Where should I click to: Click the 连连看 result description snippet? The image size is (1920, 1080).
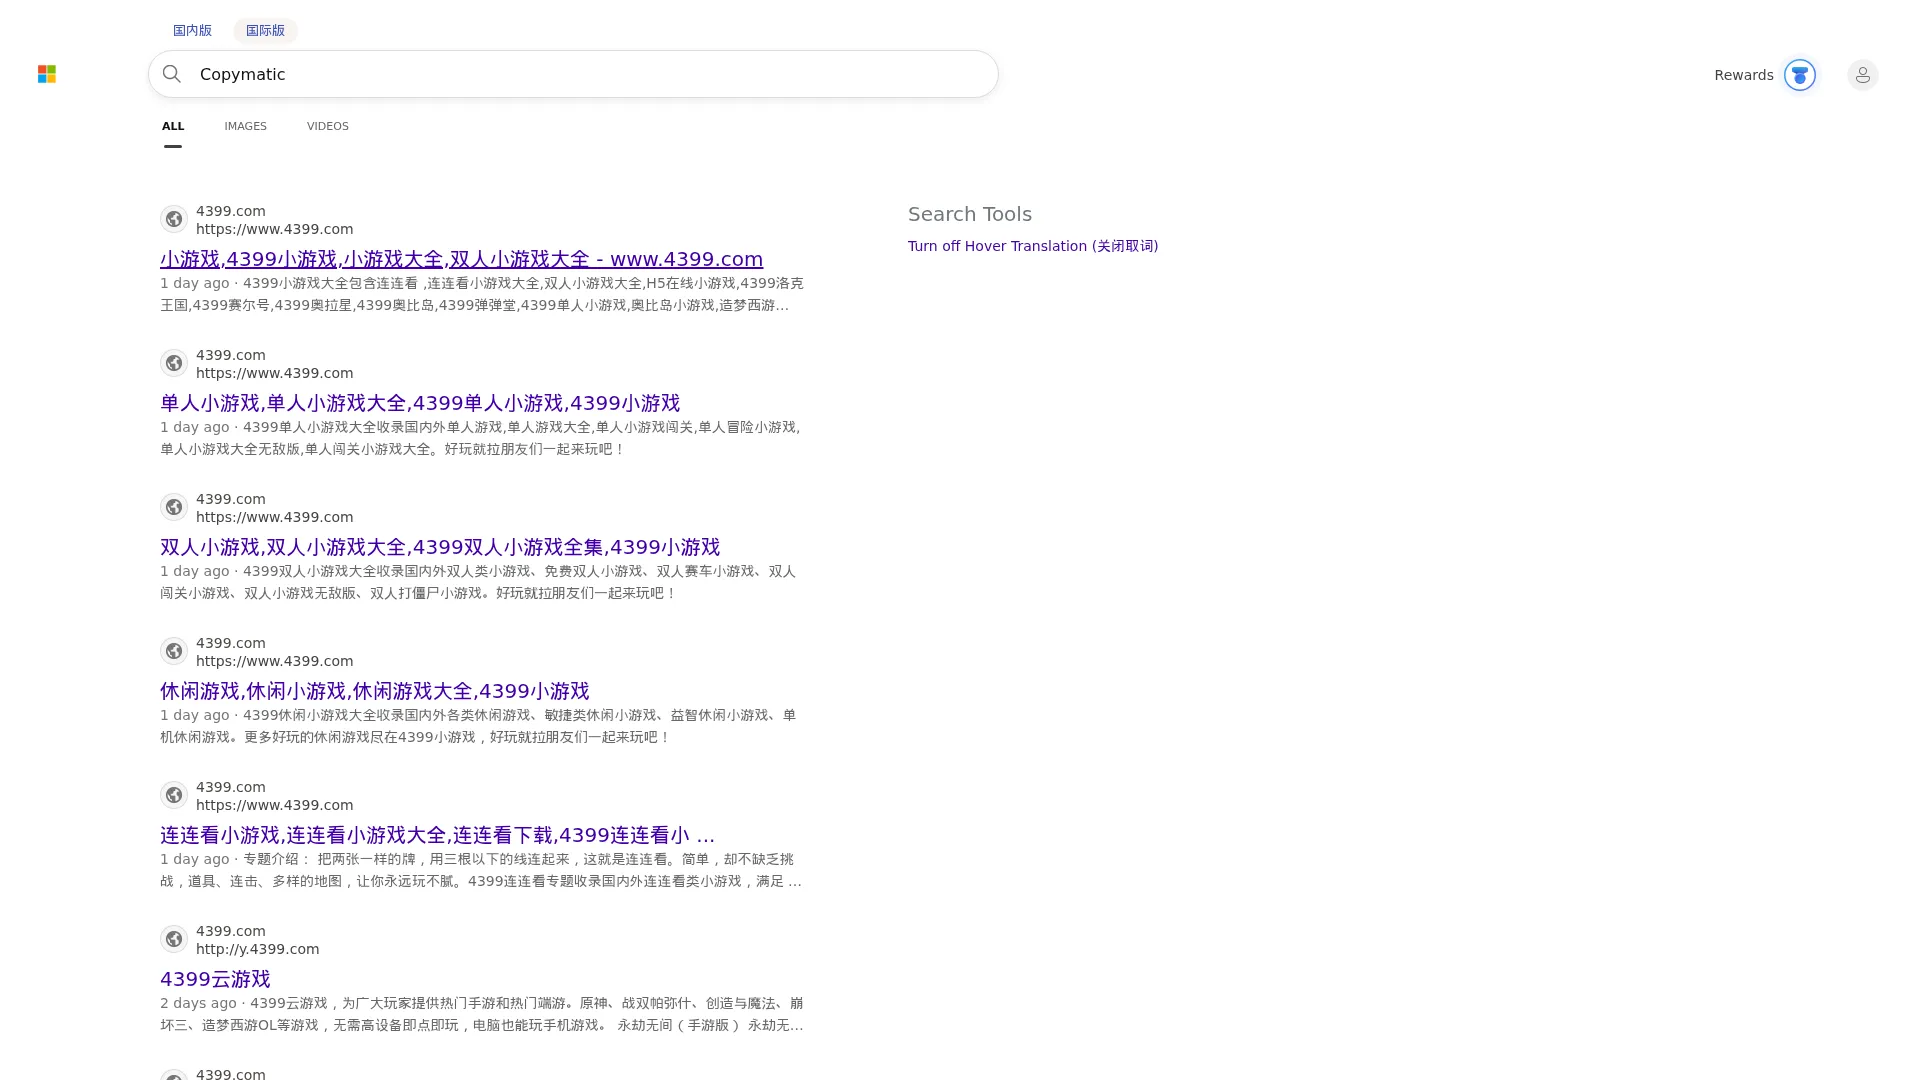coord(481,870)
